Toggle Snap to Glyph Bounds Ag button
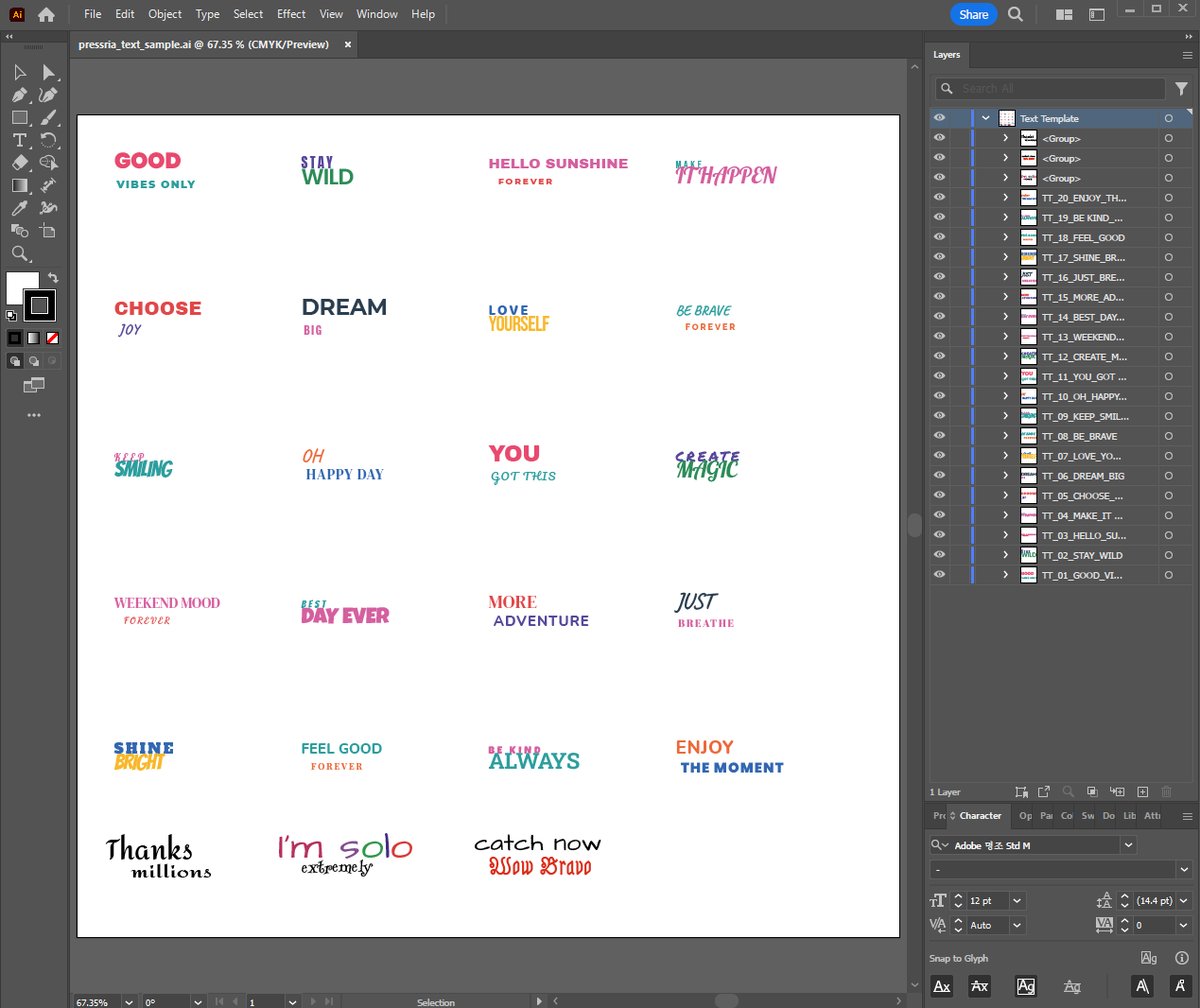Image resolution: width=1200 pixels, height=1008 pixels. coord(1026,986)
